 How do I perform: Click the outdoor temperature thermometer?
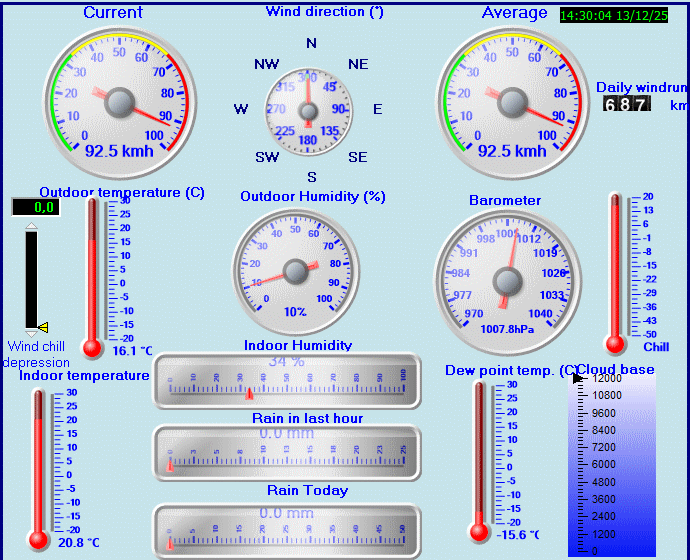[x=93, y=275]
